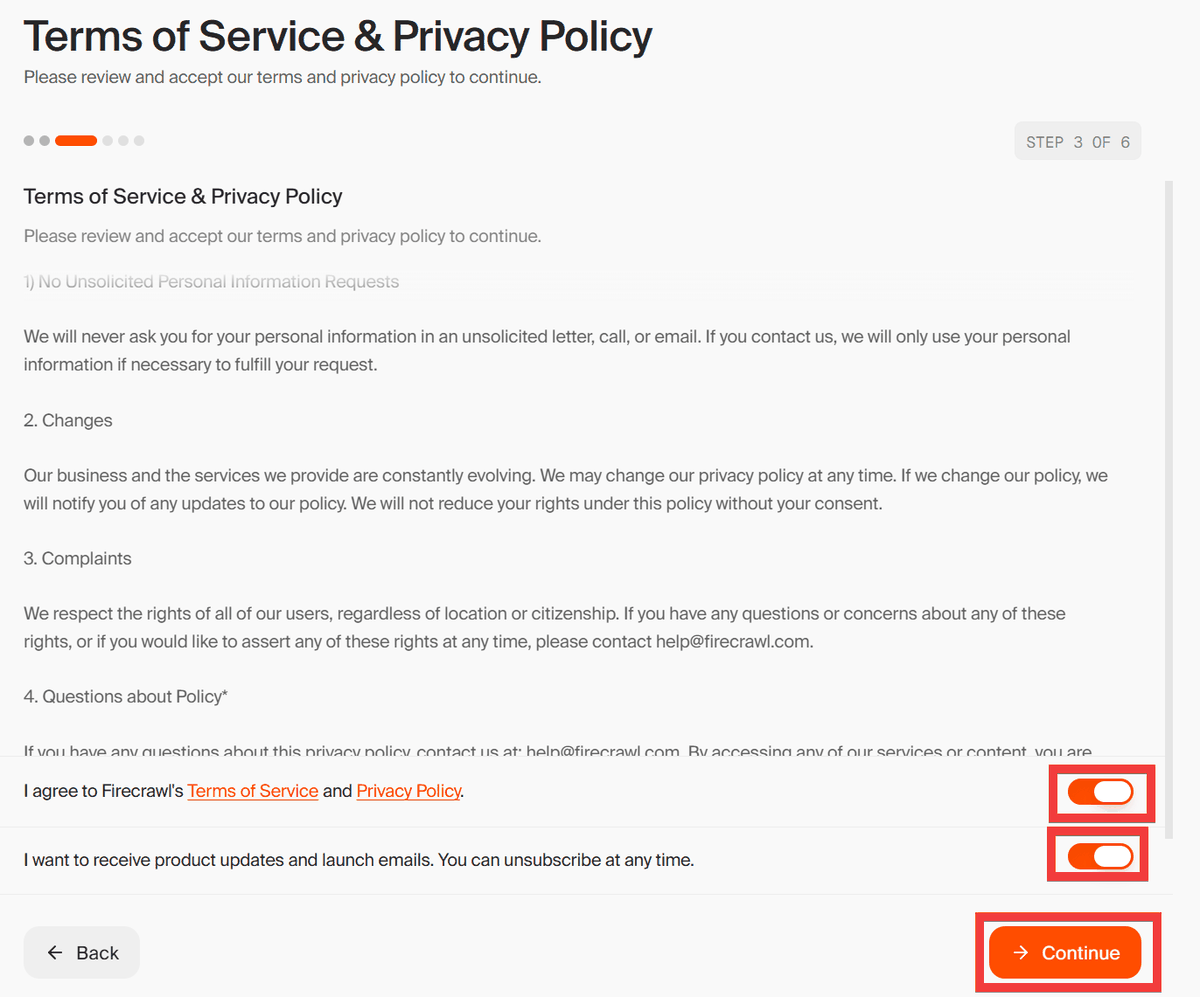Click the fifth progress step dot

click(124, 141)
